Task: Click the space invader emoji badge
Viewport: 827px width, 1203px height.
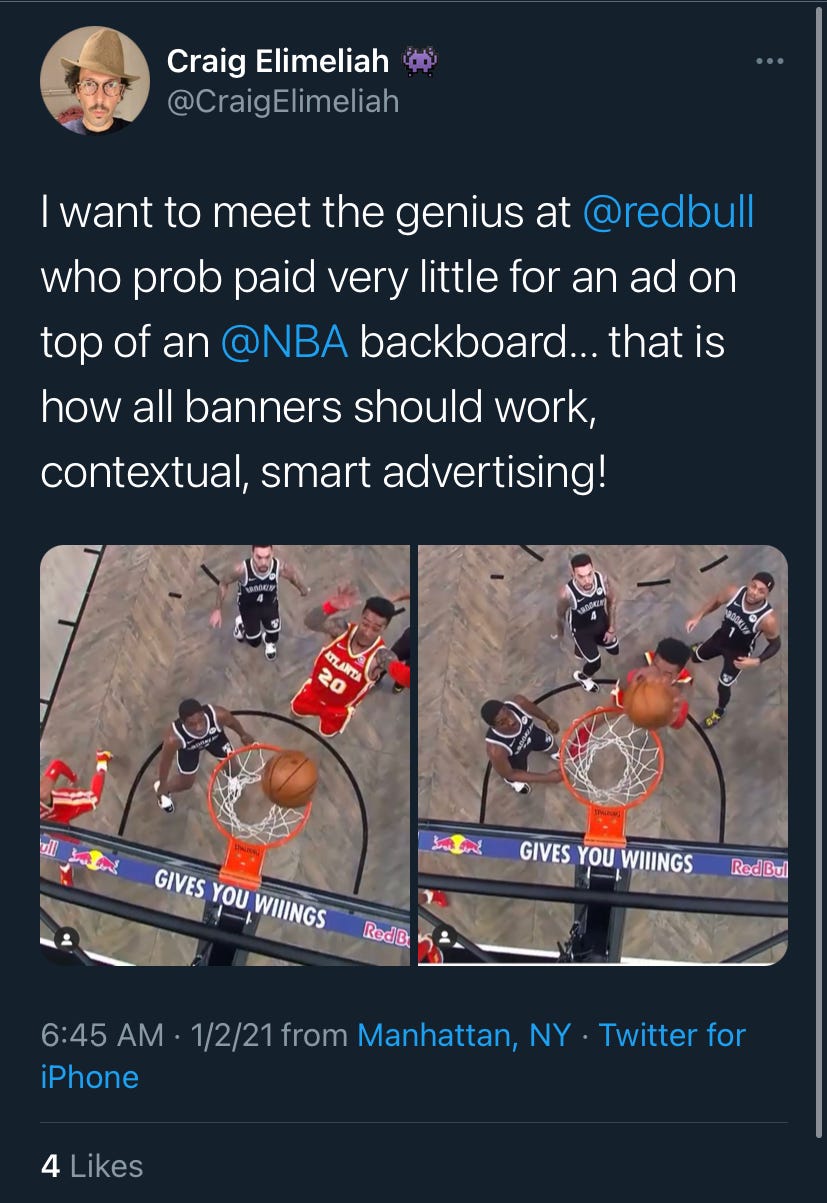Action: point(421,62)
